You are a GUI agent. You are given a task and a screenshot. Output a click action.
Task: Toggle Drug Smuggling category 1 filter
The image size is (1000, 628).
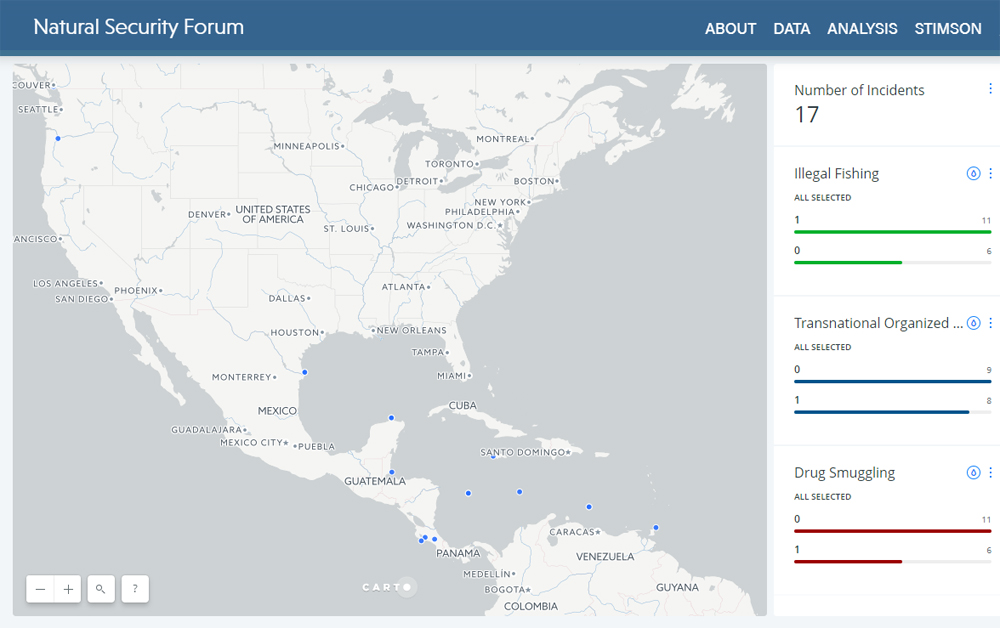coord(892,556)
